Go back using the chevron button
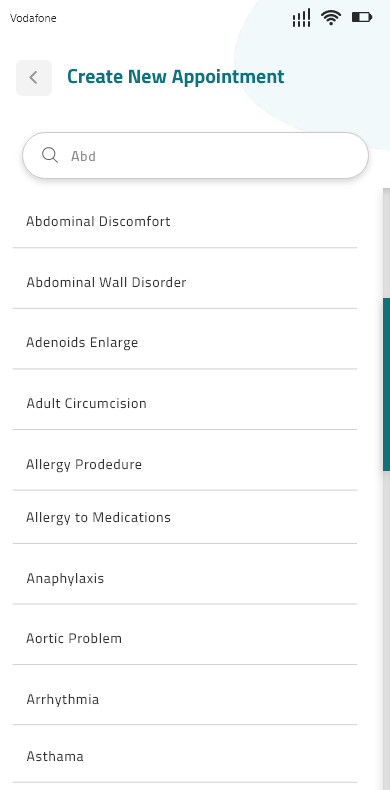 34,78
